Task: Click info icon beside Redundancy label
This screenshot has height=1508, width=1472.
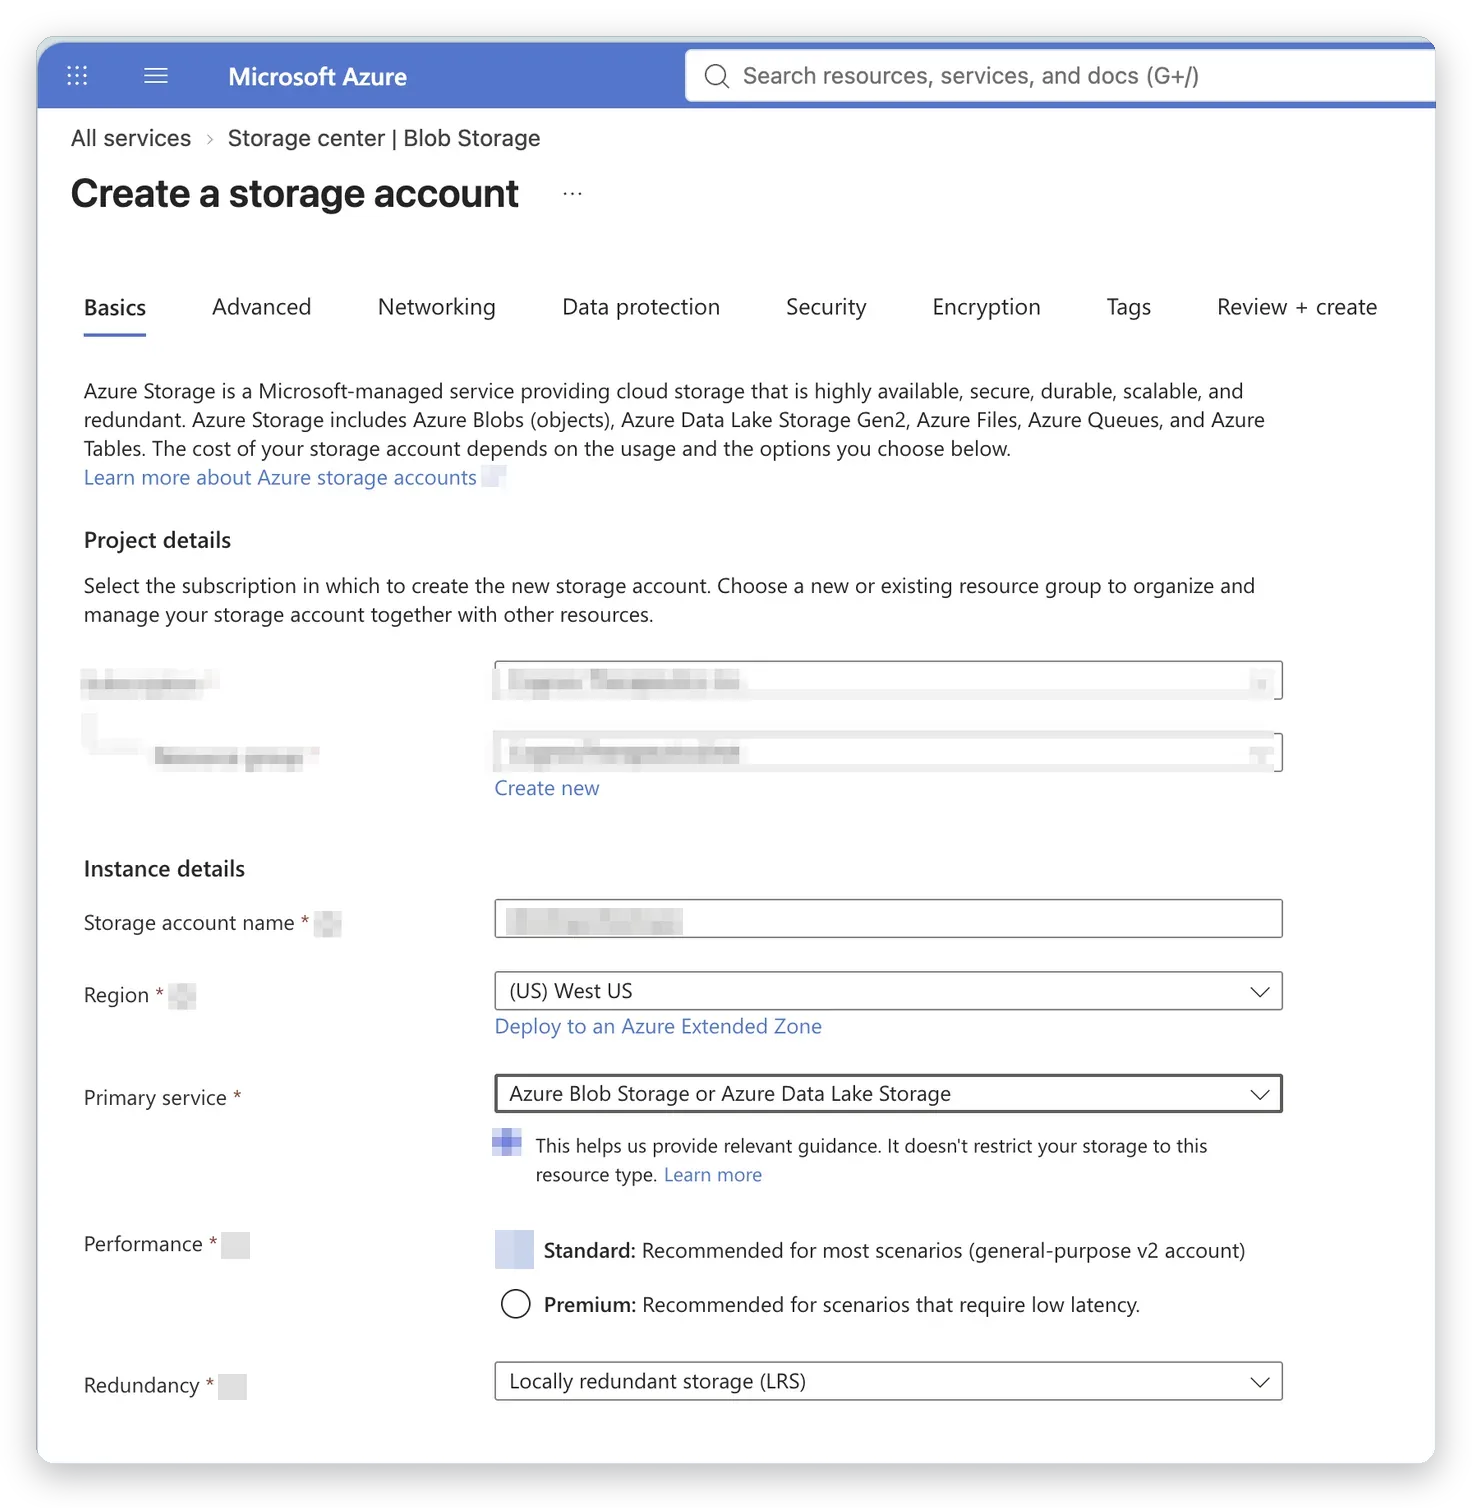Action: tap(232, 1387)
